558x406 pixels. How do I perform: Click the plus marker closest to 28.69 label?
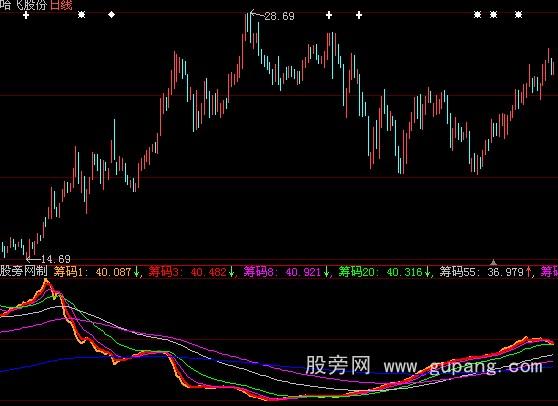click(x=329, y=15)
